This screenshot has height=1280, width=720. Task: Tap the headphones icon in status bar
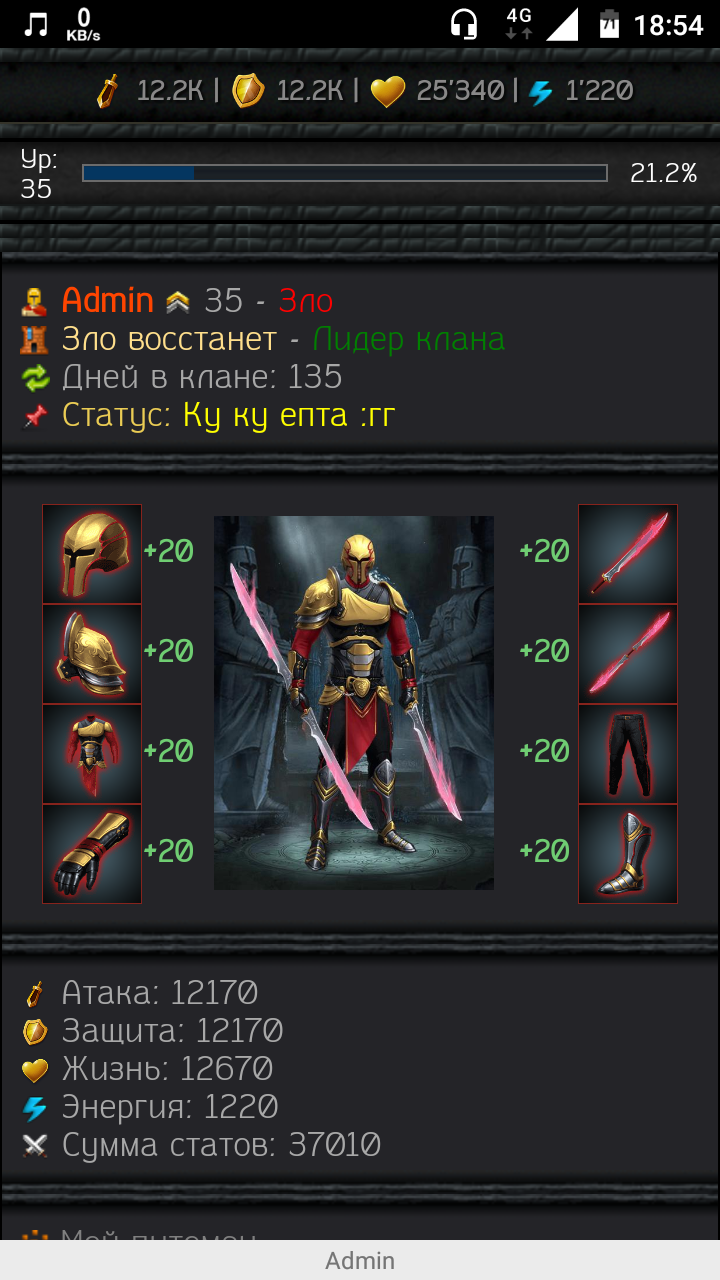point(464,24)
